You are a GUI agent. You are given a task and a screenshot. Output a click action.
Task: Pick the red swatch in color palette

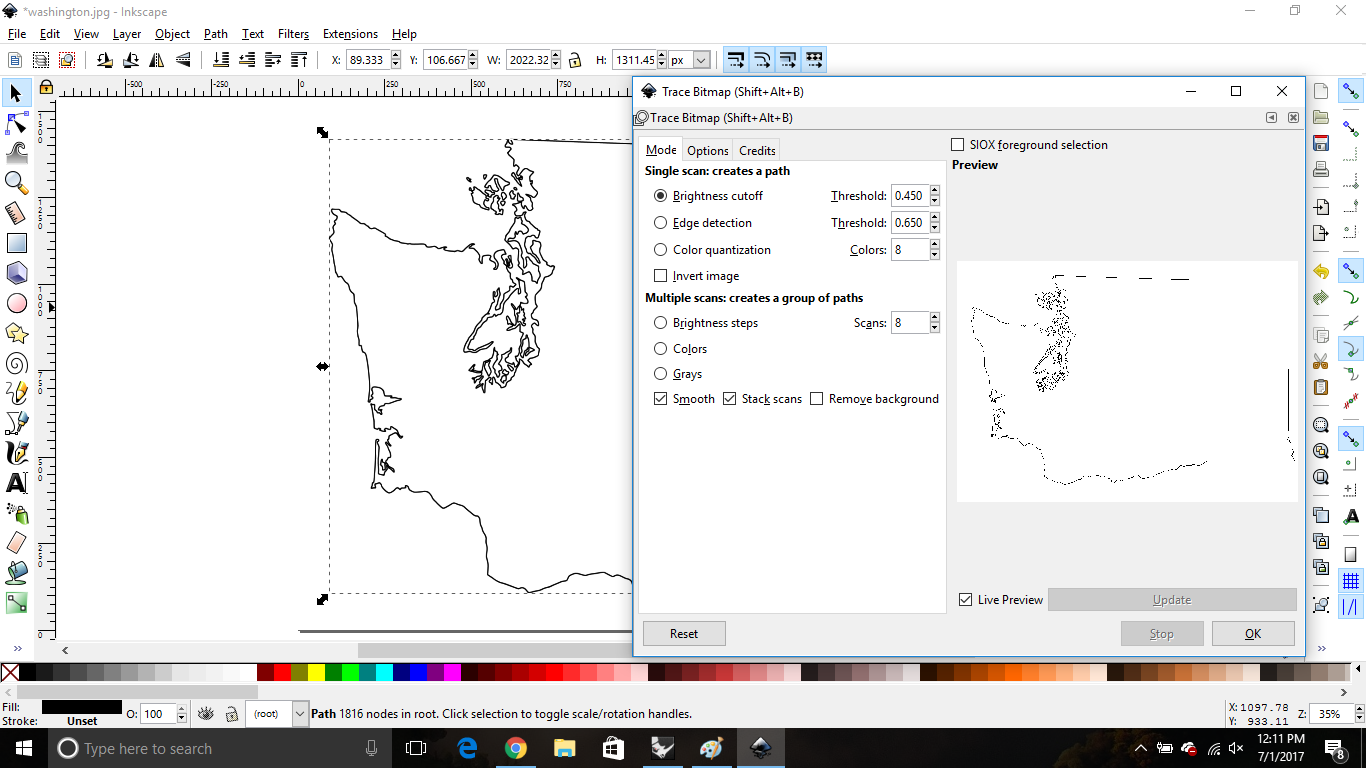coord(282,672)
